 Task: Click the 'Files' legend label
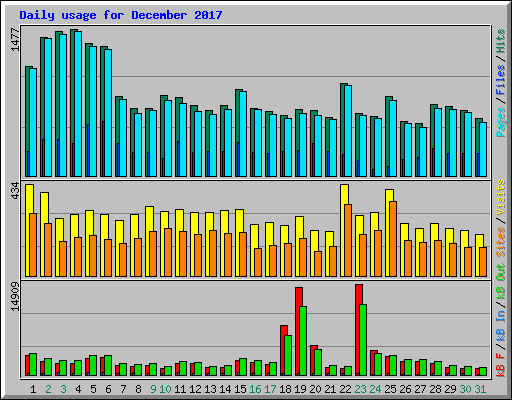[501, 79]
